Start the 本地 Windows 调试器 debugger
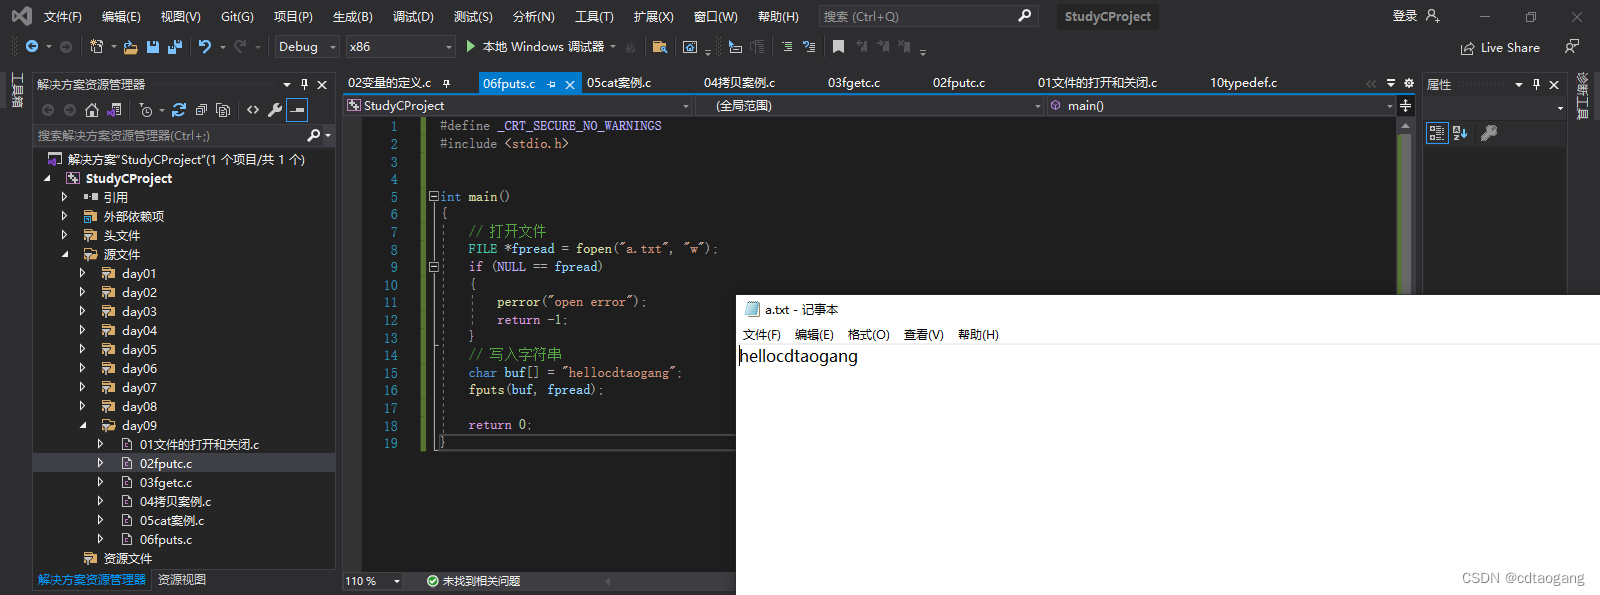 (x=535, y=47)
